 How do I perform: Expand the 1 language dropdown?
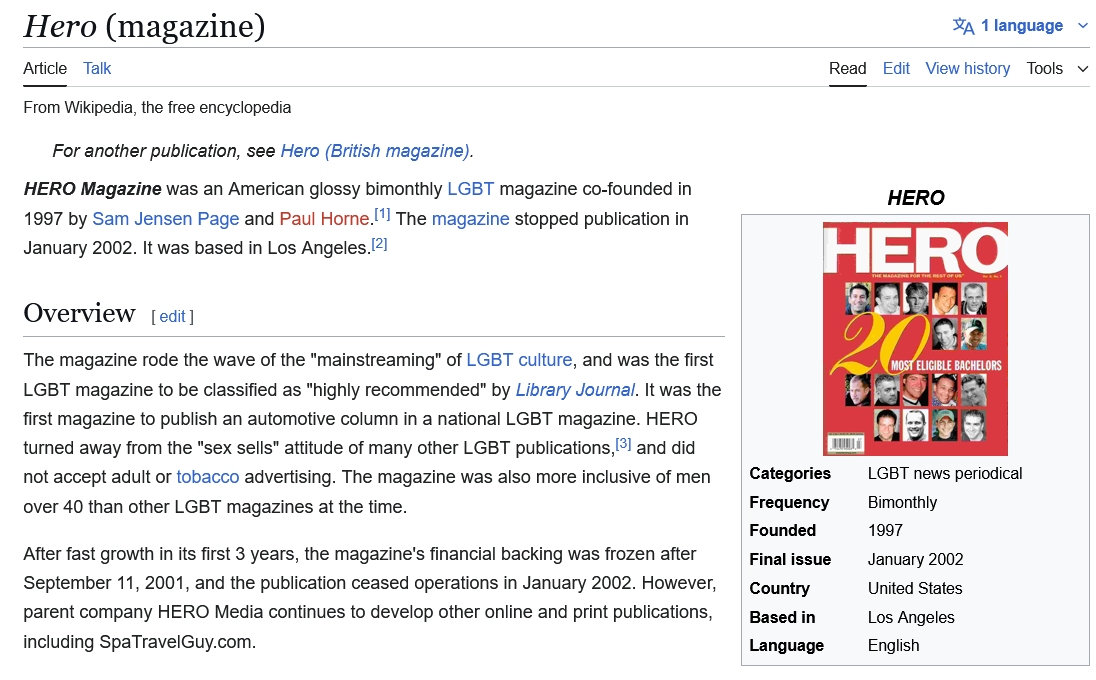click(1021, 26)
